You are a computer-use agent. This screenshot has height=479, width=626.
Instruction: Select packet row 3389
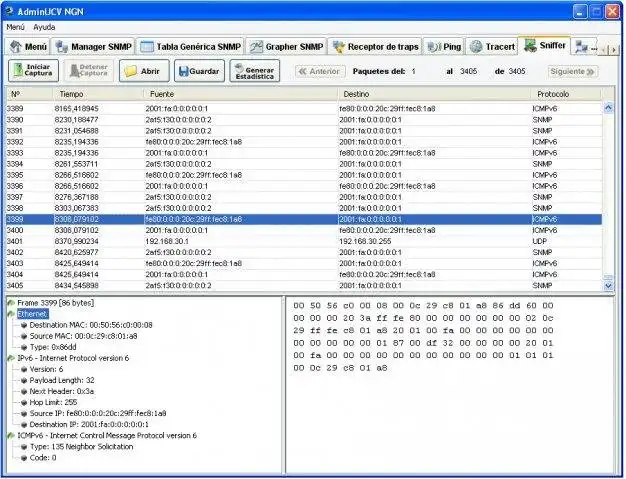(x=304, y=109)
